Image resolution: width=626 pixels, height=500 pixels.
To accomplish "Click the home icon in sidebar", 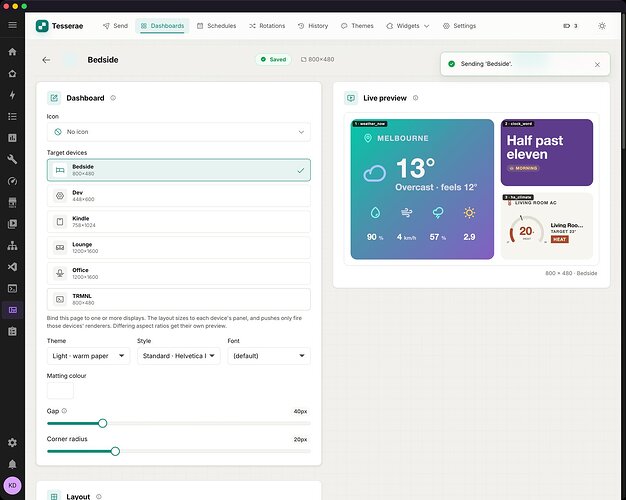I will click(12, 52).
